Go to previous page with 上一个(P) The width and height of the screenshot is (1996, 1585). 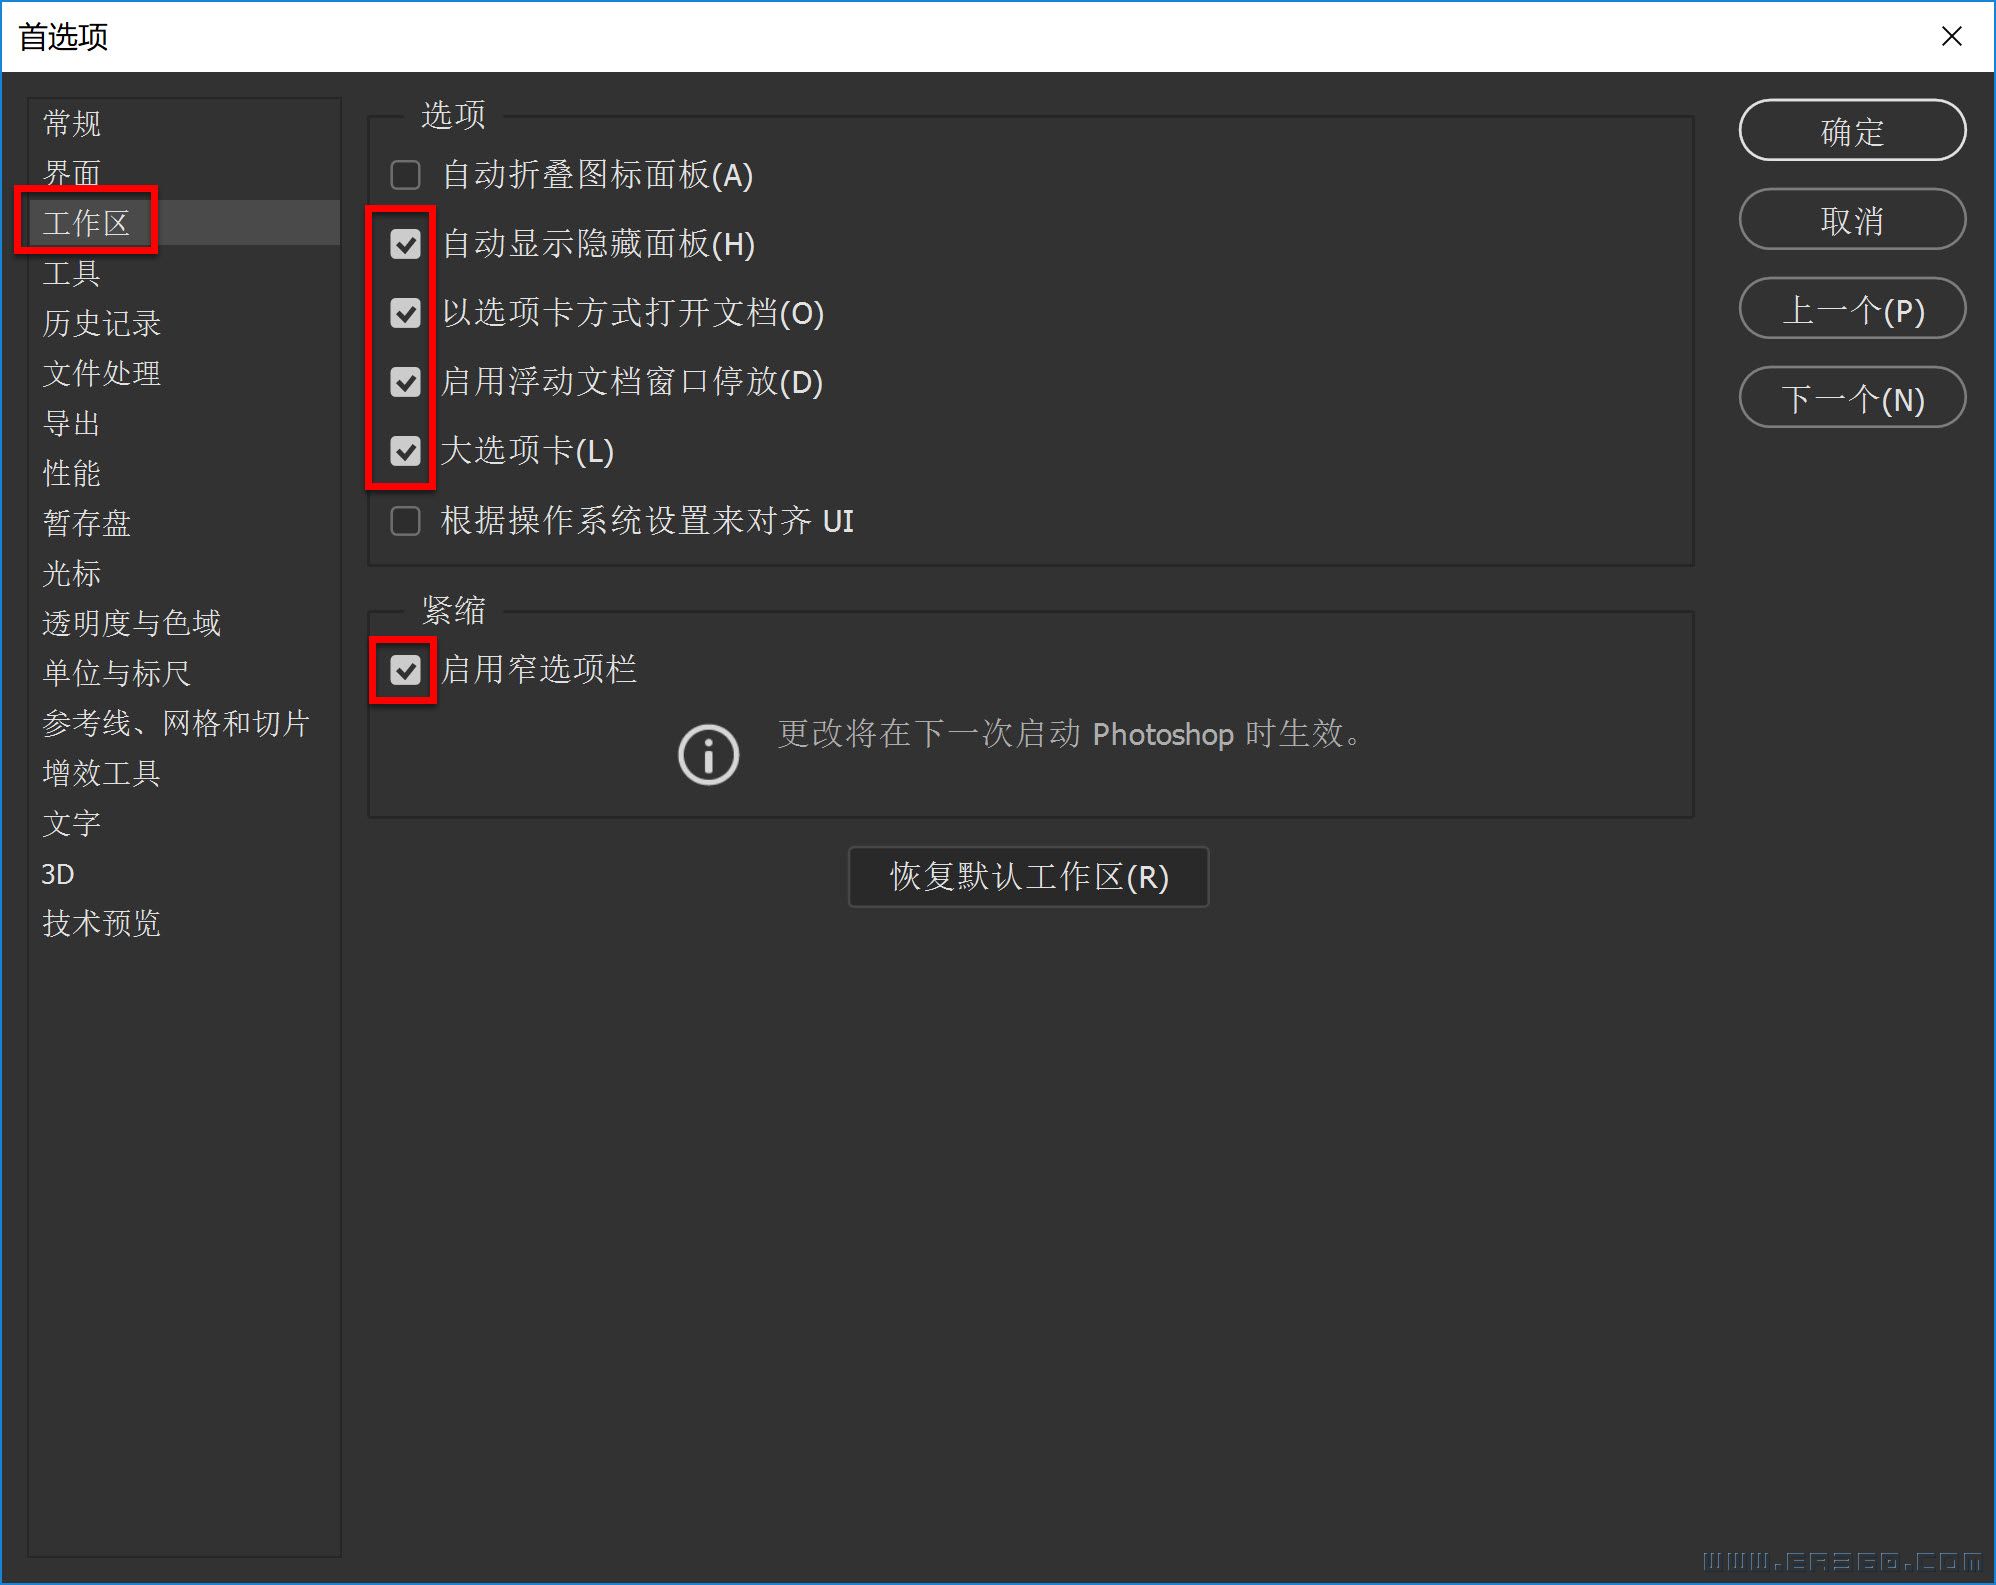[1852, 309]
